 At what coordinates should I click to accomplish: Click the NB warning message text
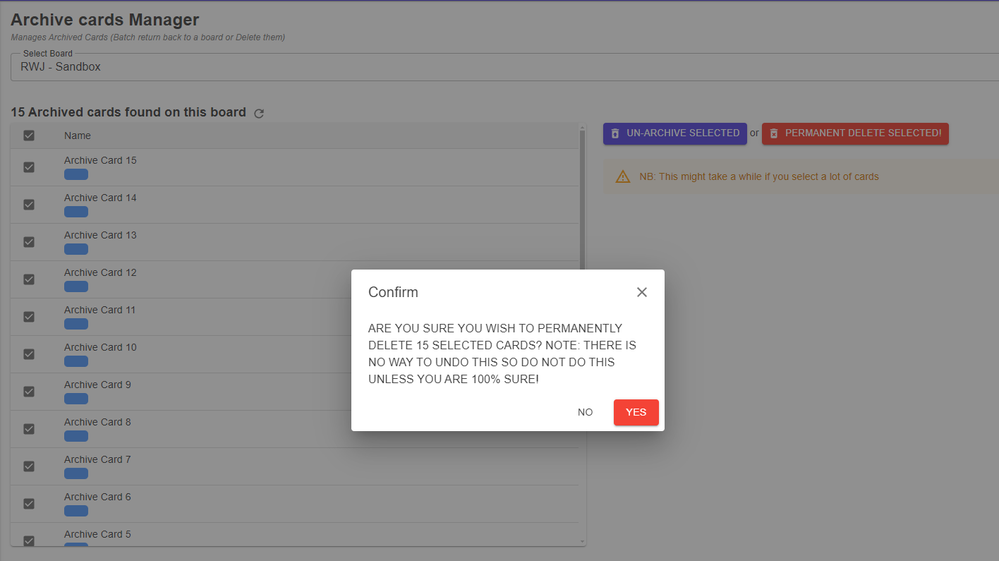[759, 177]
